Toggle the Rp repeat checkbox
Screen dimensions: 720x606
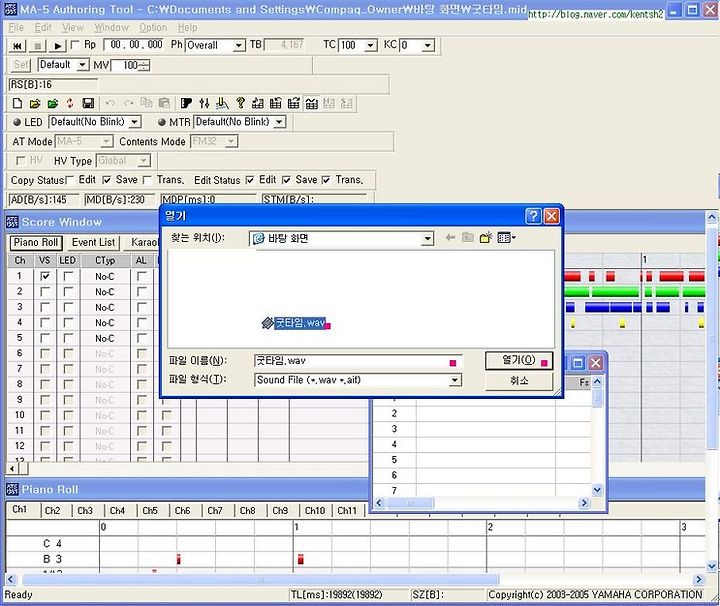pyautogui.click(x=75, y=45)
